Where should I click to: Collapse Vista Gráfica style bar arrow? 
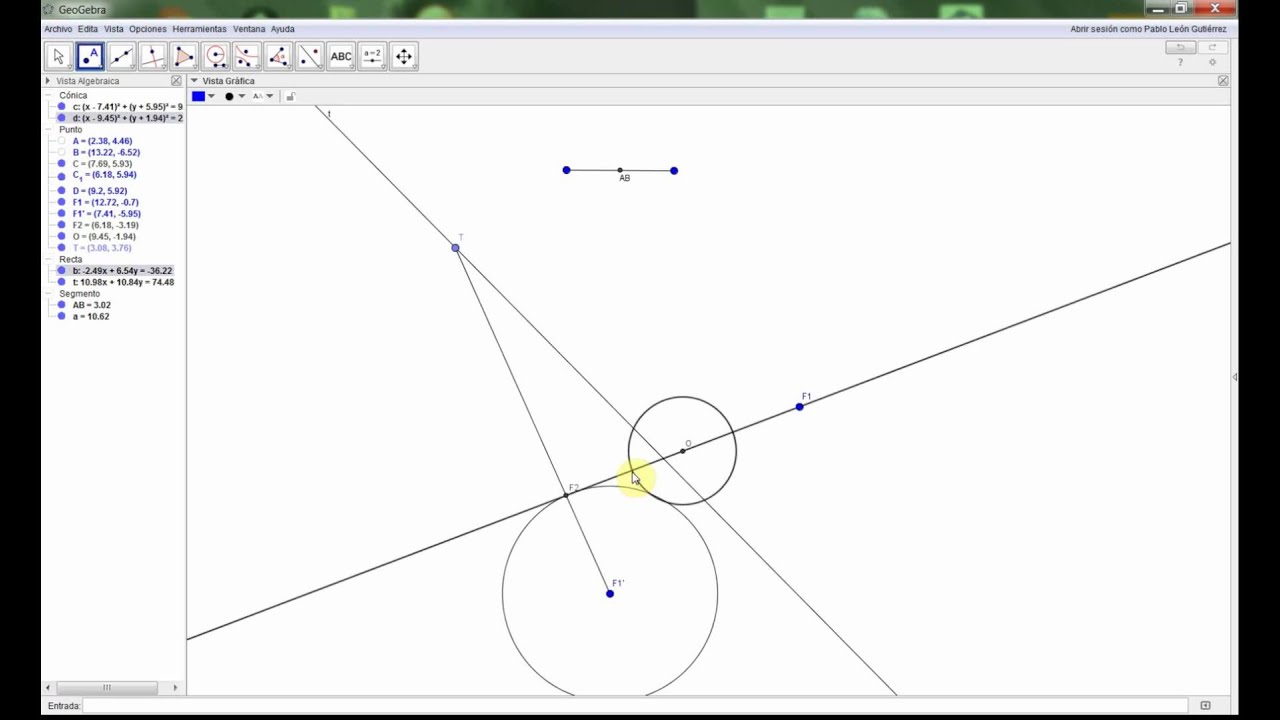(194, 81)
